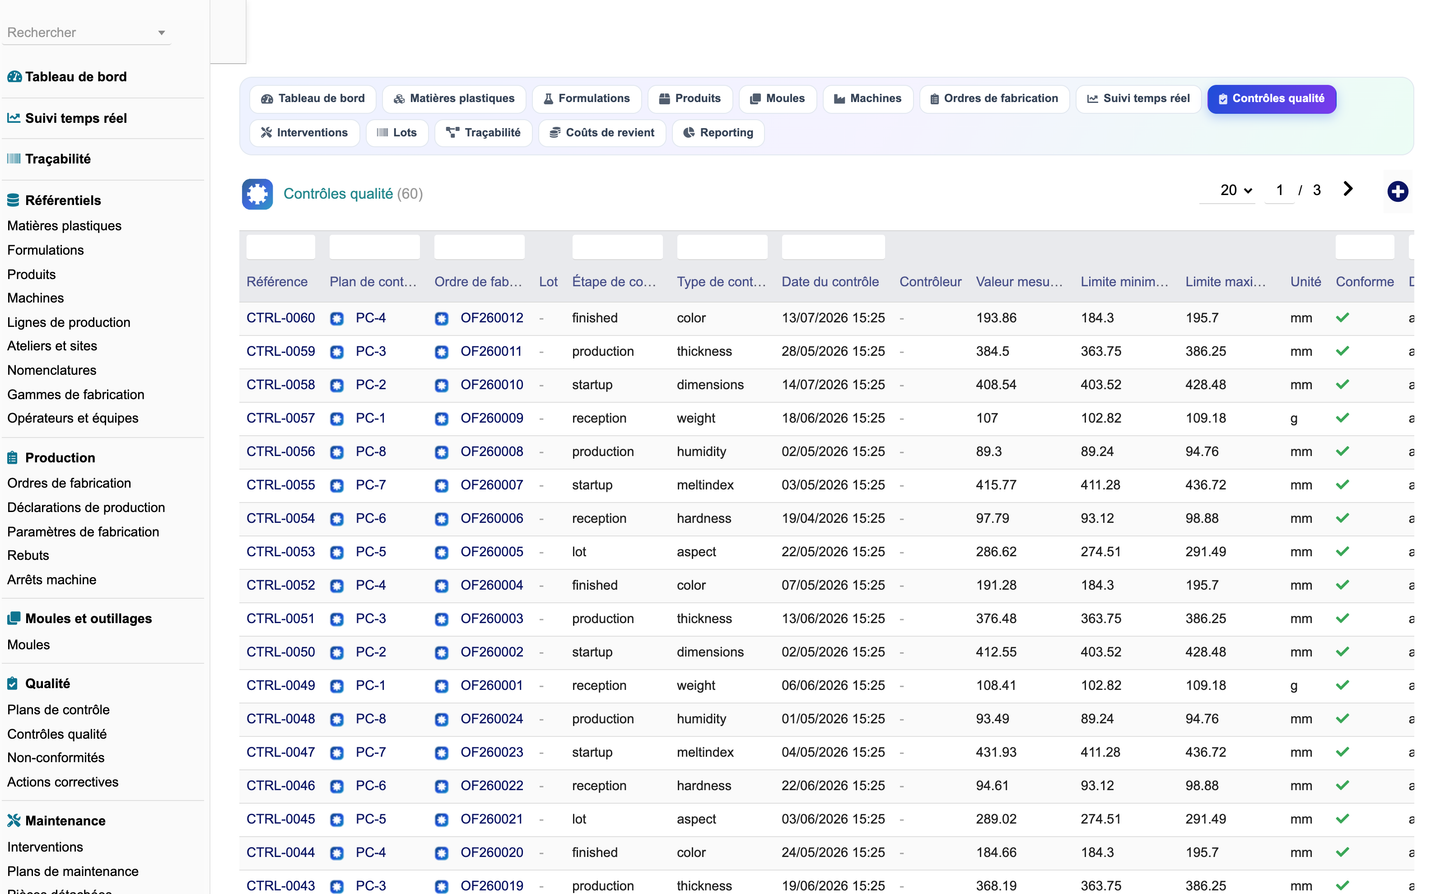Click the Conforme column filter field
This screenshot has width=1445, height=894.
[1365, 247]
